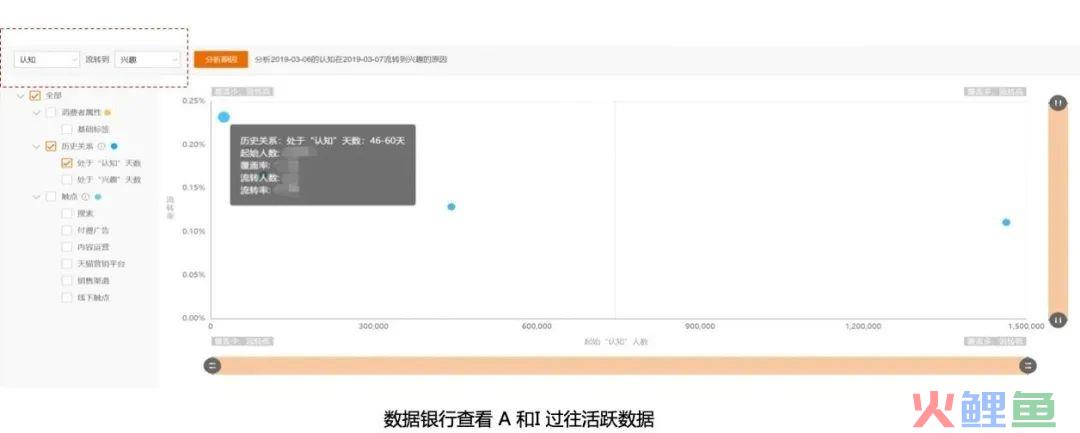The image size is (1080, 433).
Task: Check the 触点 checkbox
Action: click(x=51, y=197)
